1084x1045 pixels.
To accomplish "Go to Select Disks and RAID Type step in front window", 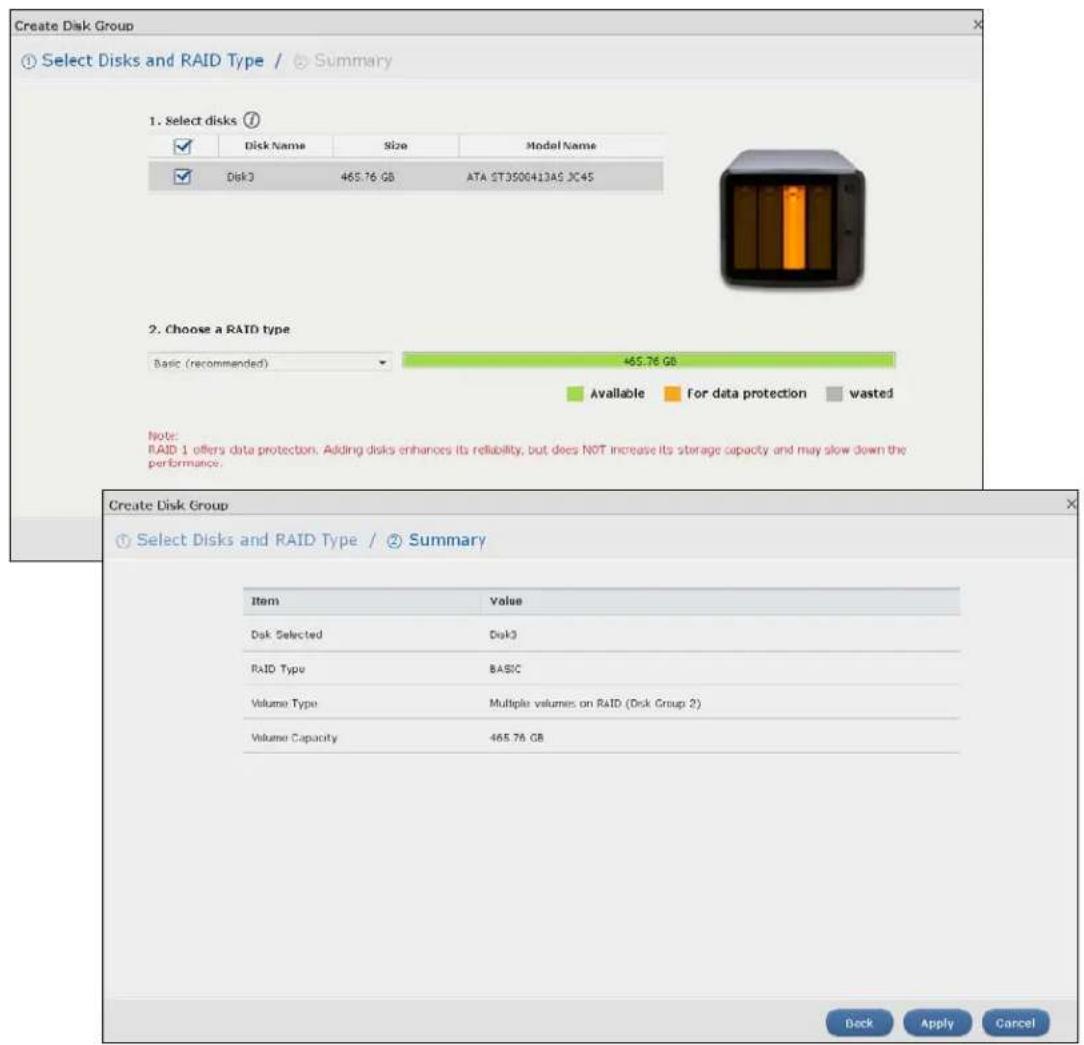I will (237, 540).
